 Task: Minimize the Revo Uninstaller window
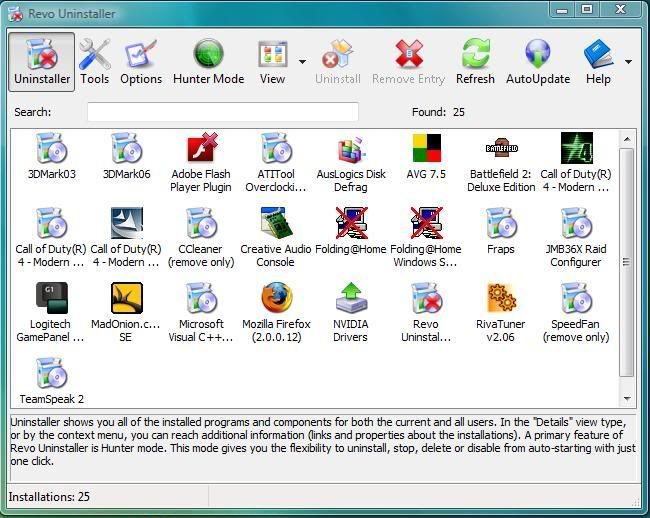(x=563, y=9)
